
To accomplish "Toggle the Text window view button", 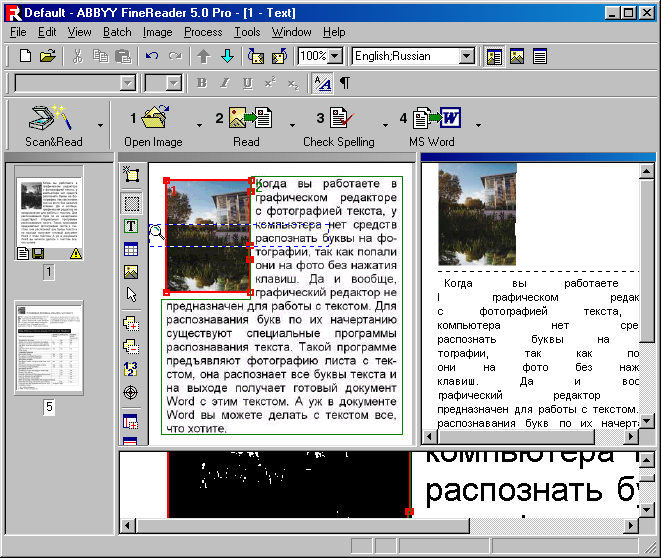I will click(540, 56).
